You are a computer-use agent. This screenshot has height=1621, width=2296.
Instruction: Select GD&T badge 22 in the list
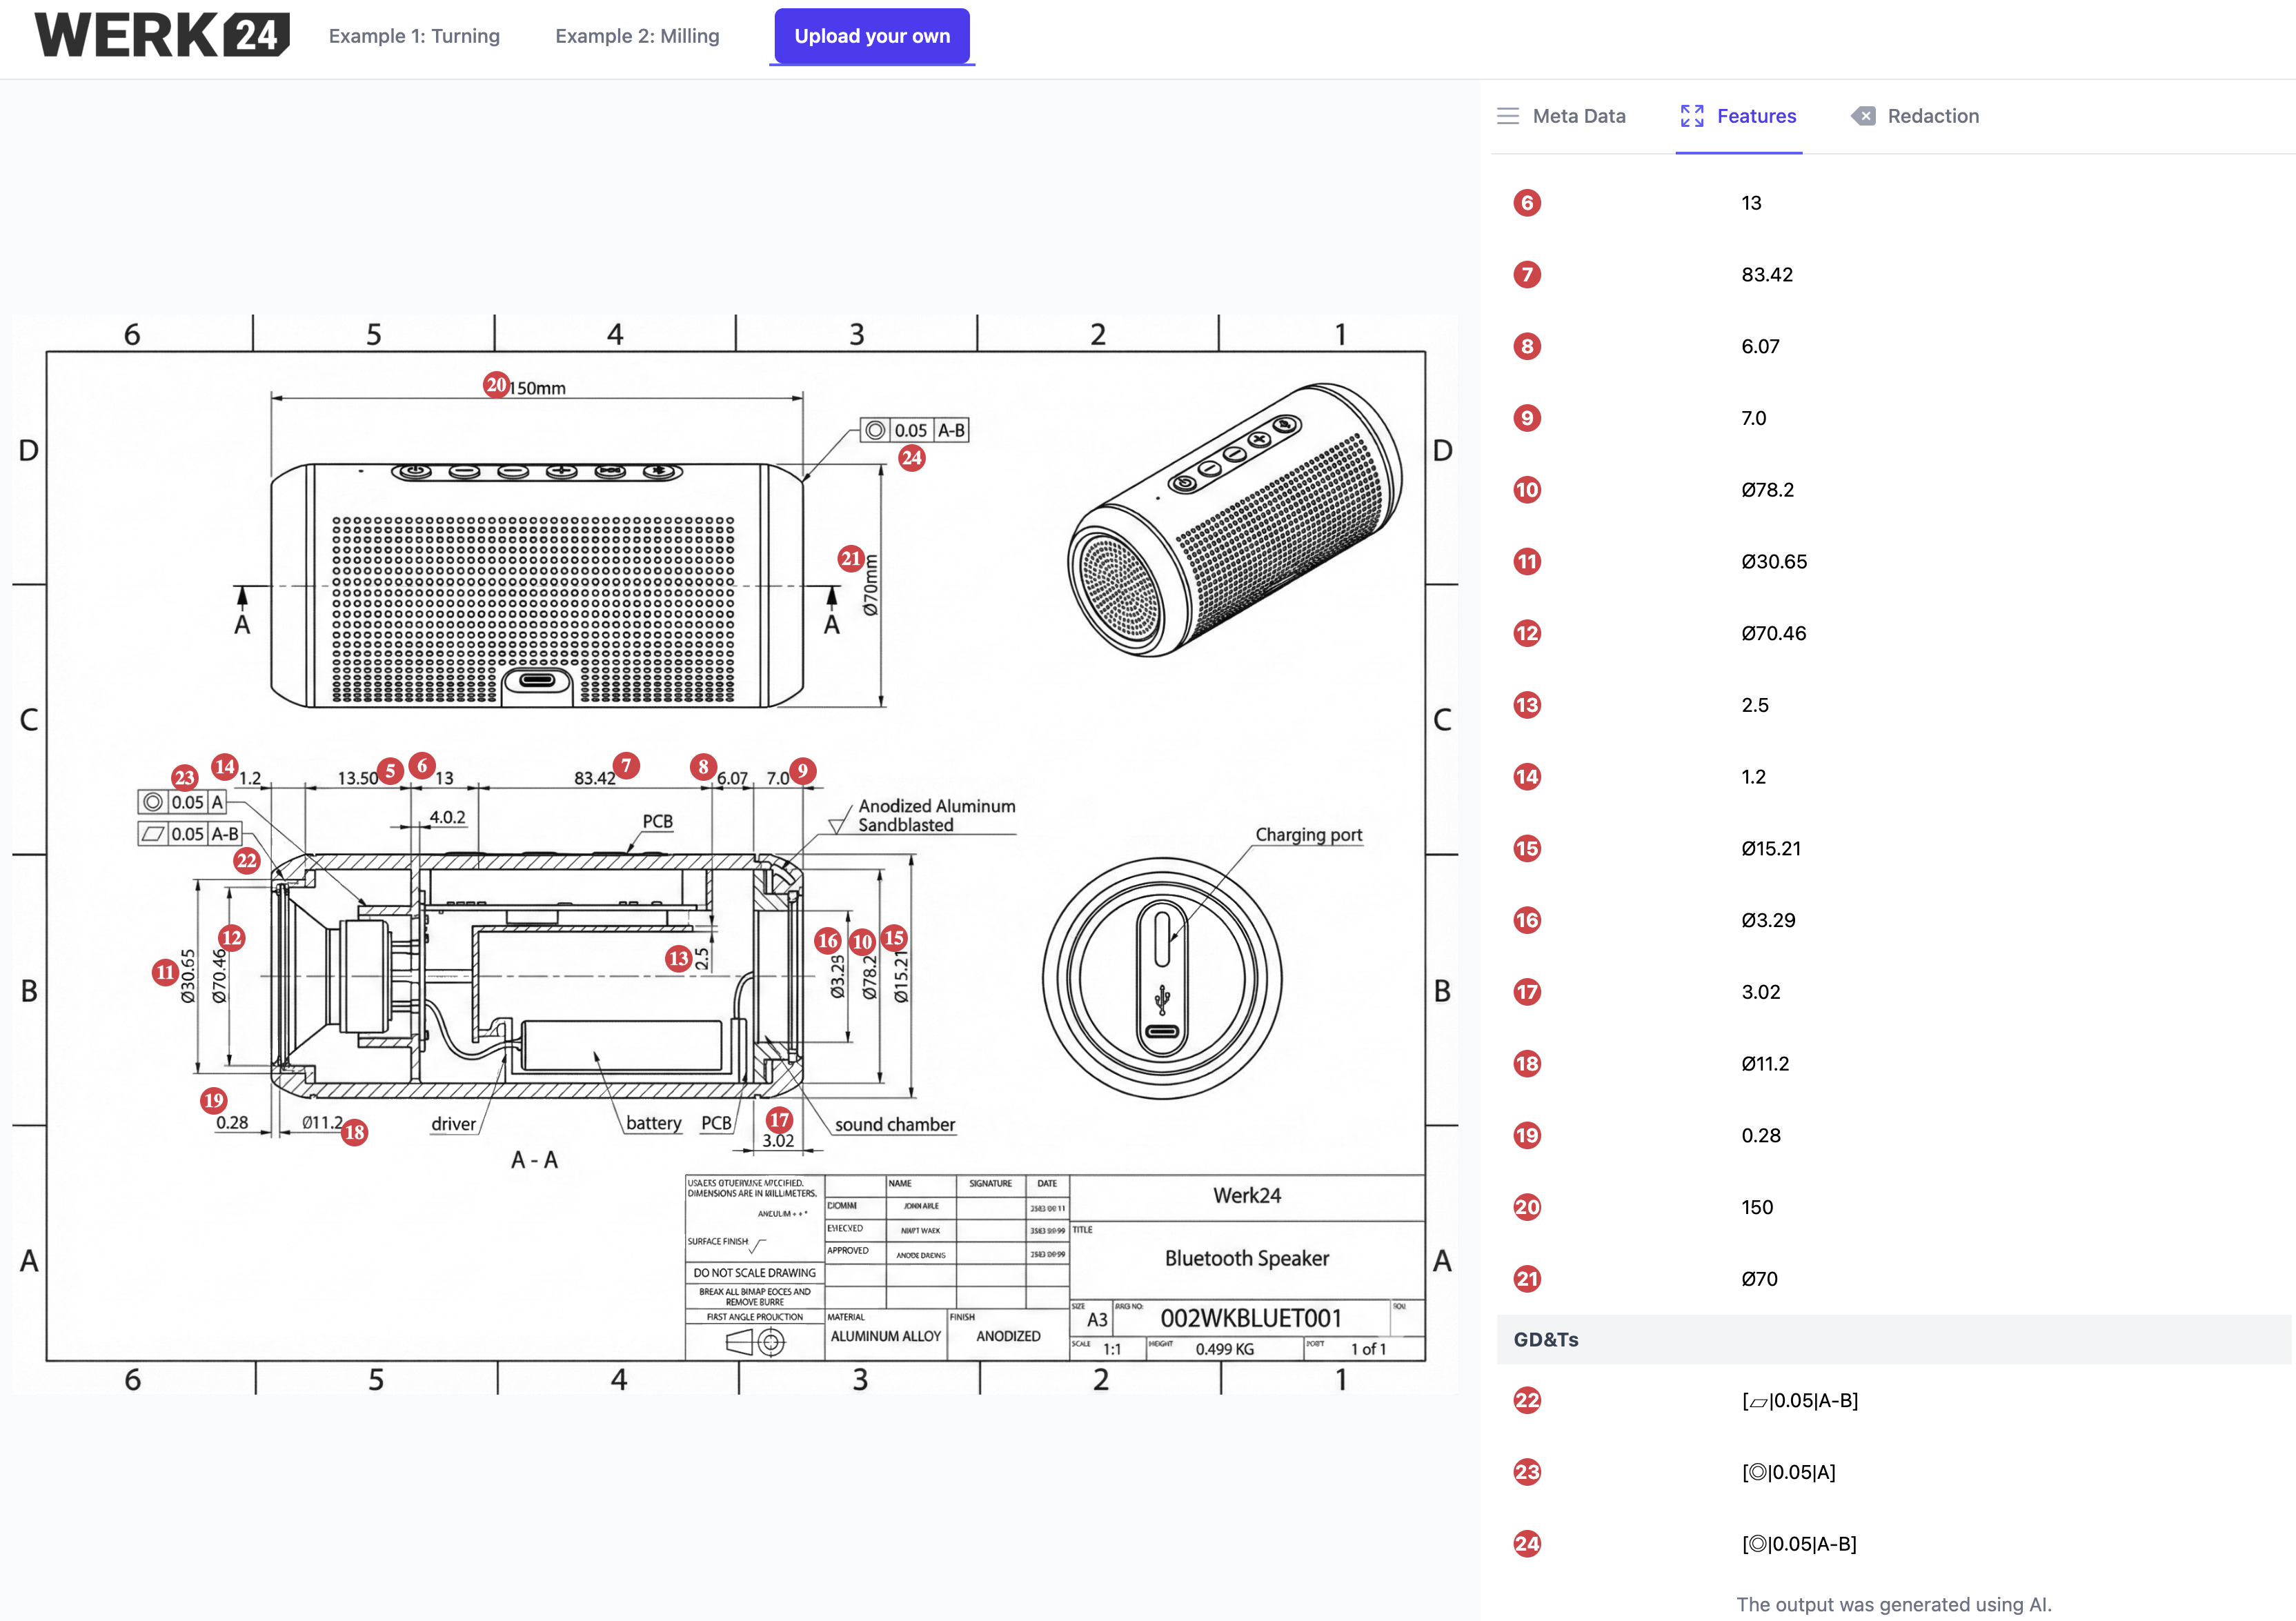pos(1527,1400)
